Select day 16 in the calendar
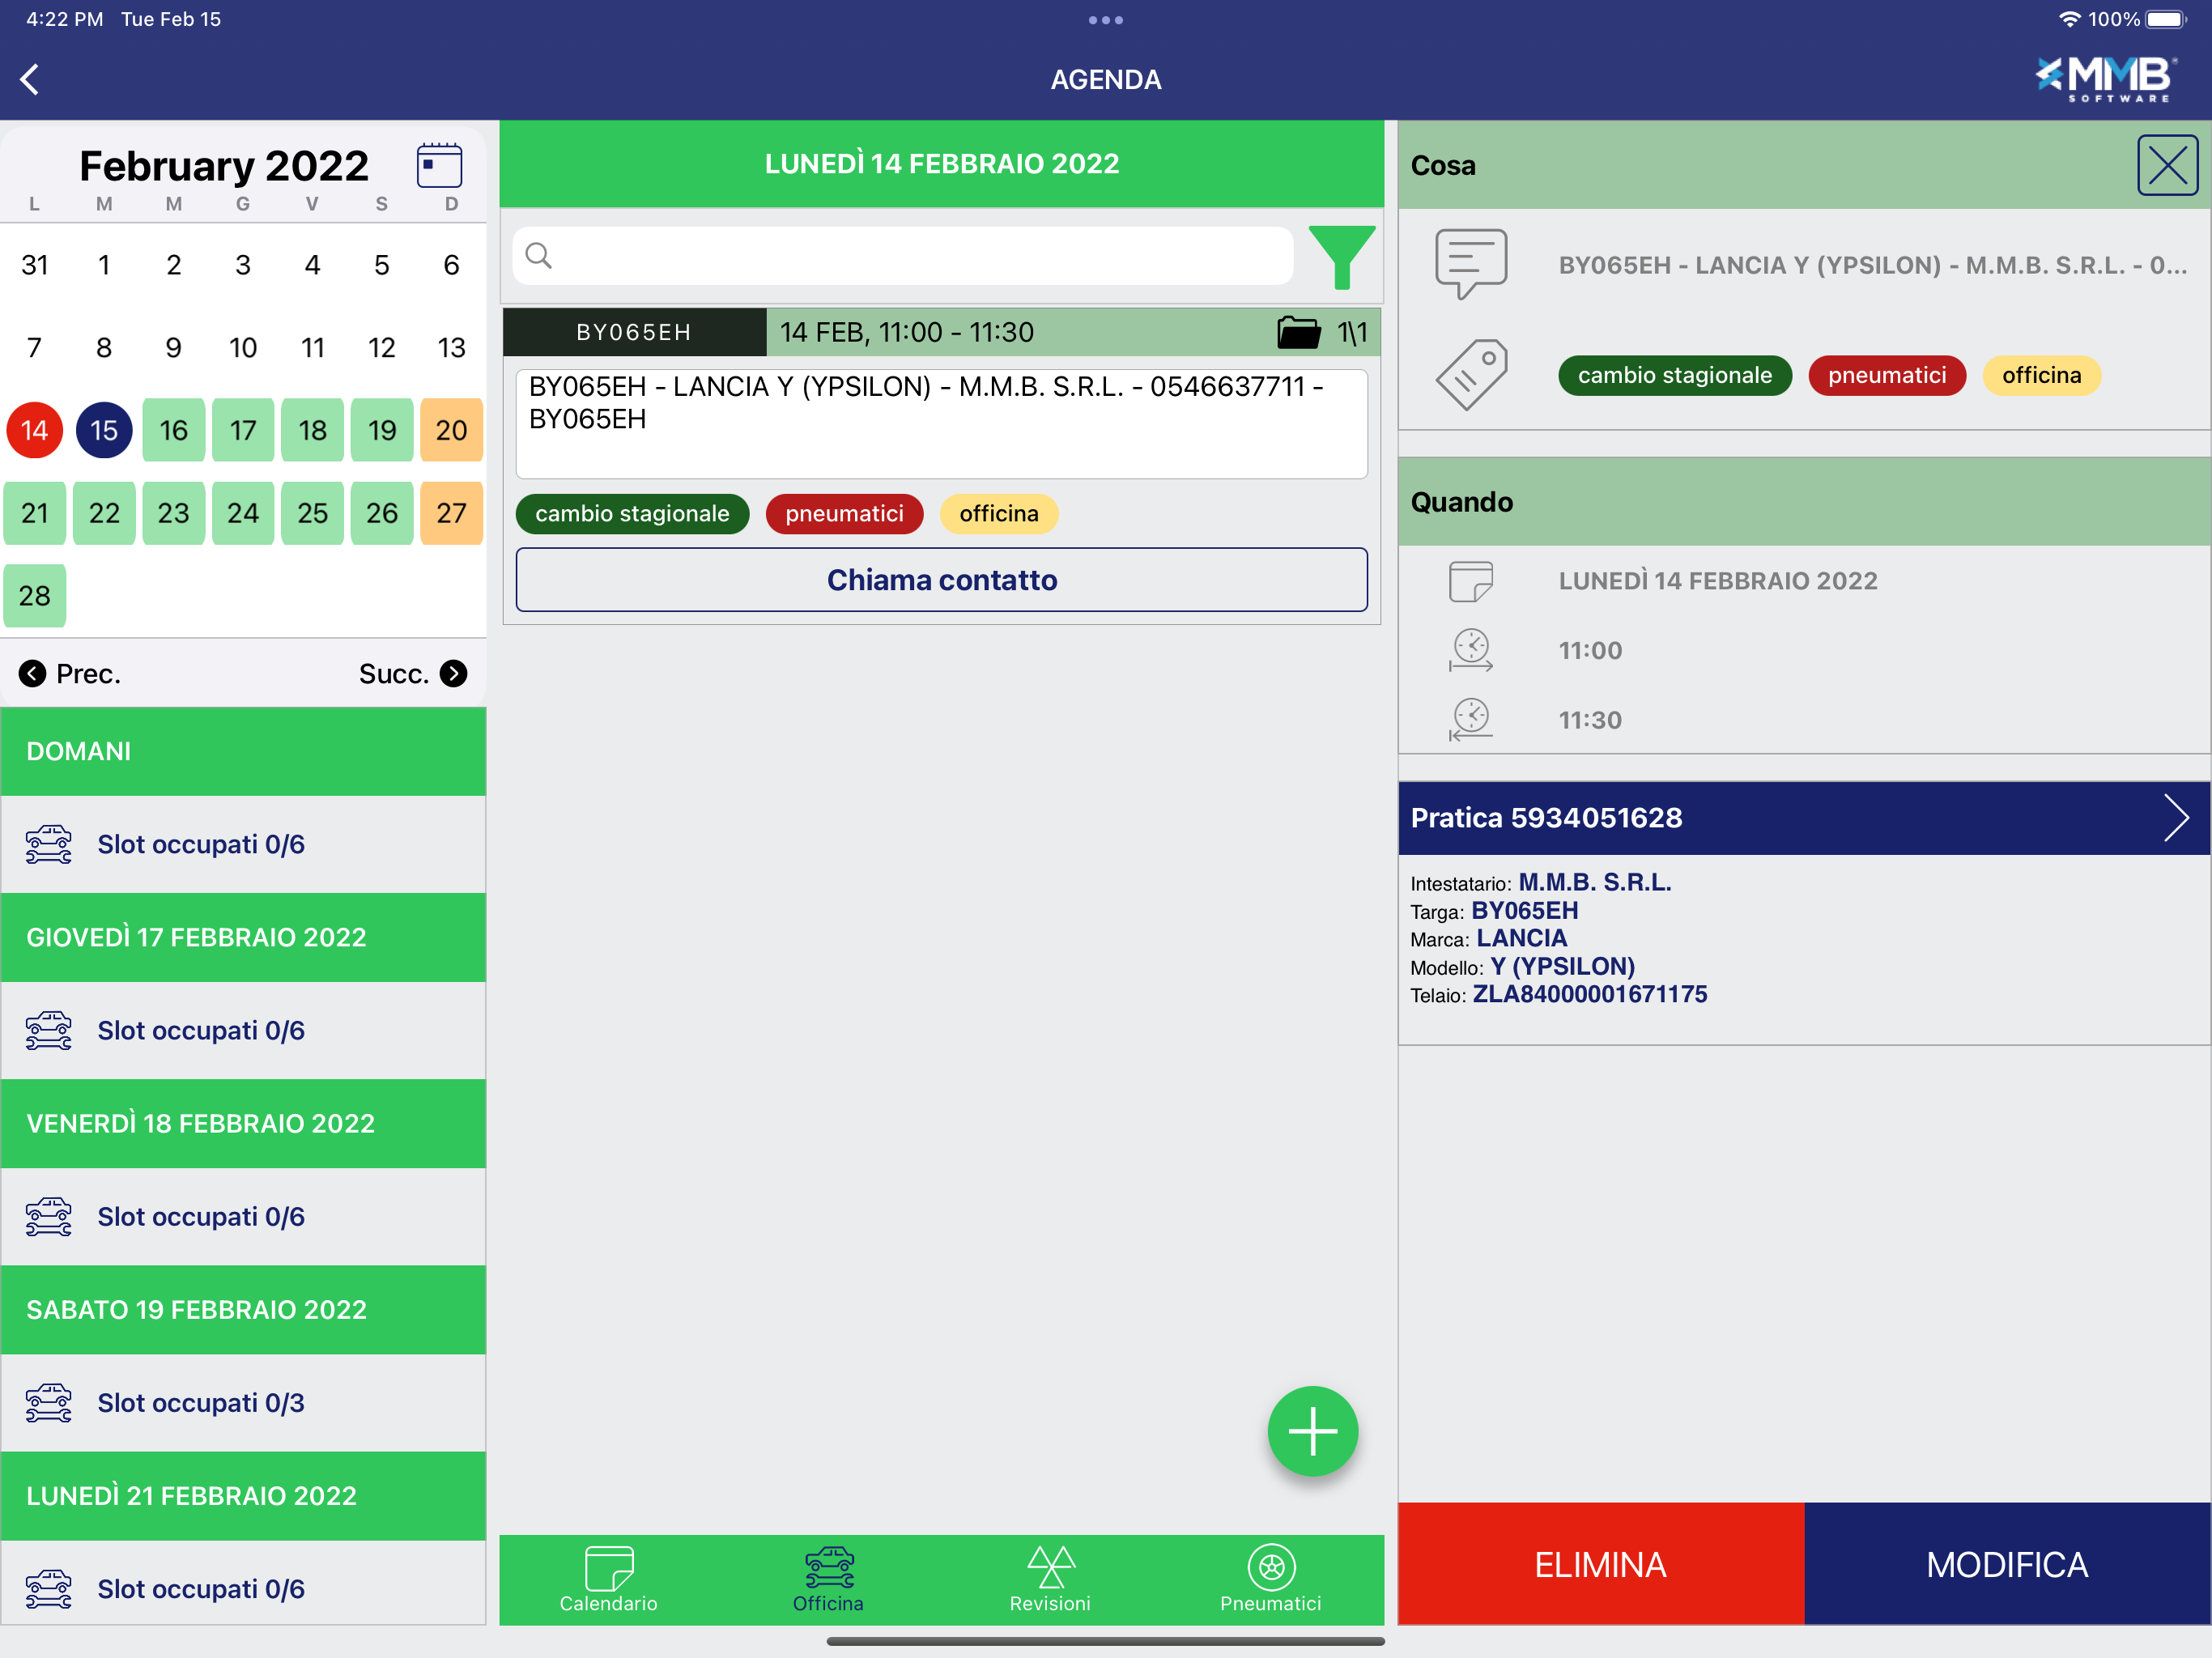The height and width of the screenshot is (1658, 2212). [x=173, y=431]
